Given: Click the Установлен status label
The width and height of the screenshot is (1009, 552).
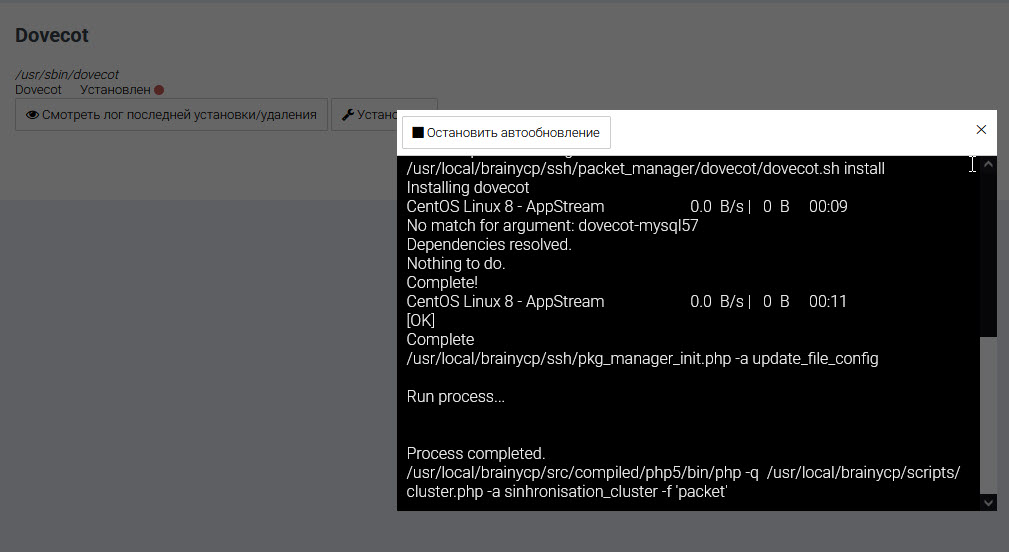Looking at the screenshot, I should tap(115, 90).
